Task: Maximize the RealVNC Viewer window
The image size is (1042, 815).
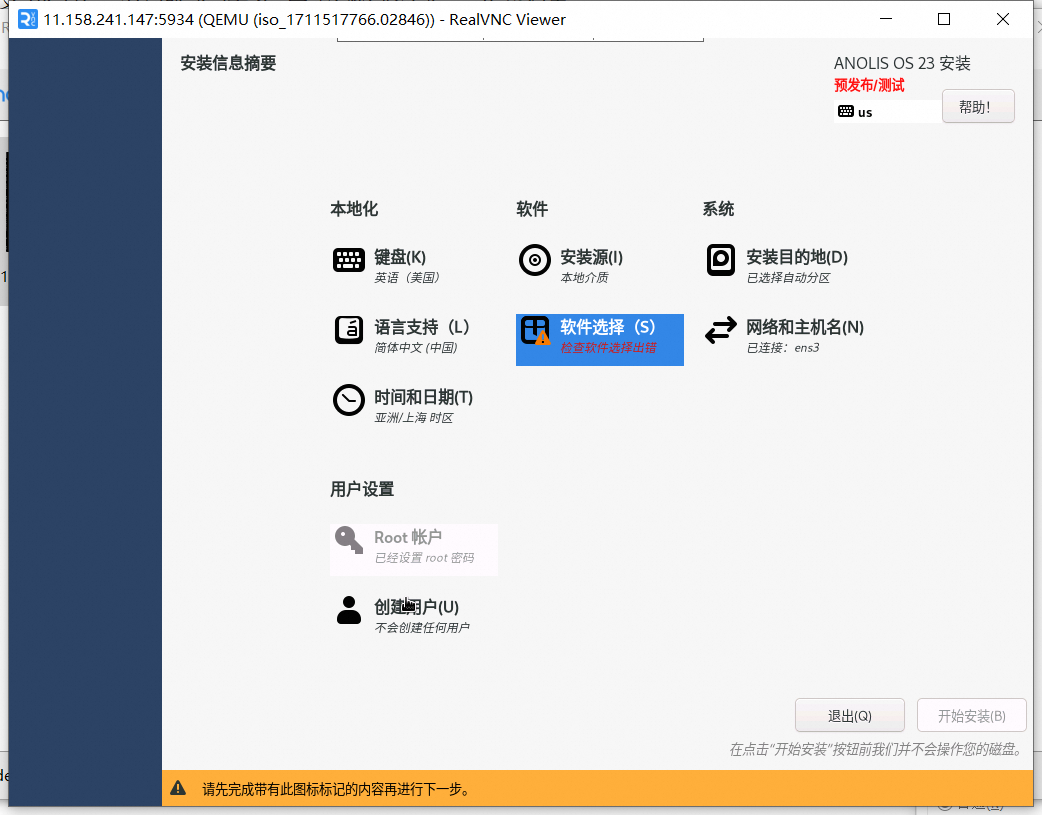Action: coord(944,19)
